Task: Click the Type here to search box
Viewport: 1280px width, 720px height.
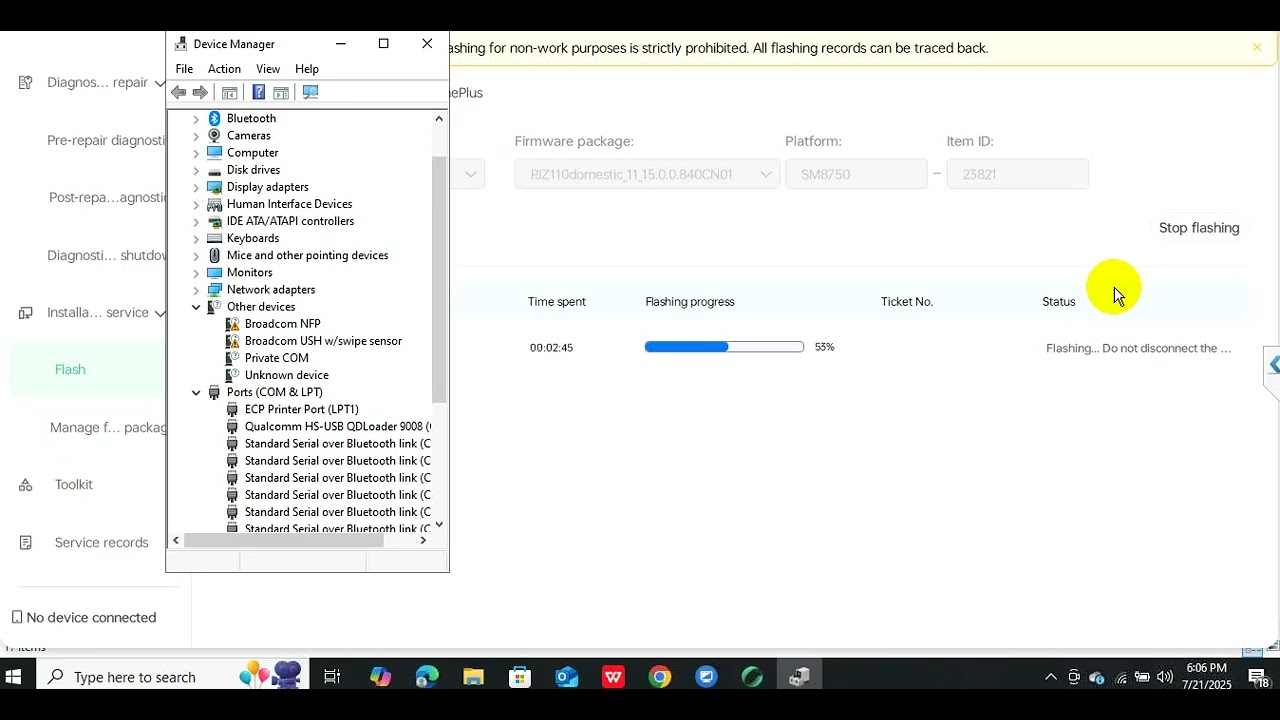Action: tap(172, 677)
